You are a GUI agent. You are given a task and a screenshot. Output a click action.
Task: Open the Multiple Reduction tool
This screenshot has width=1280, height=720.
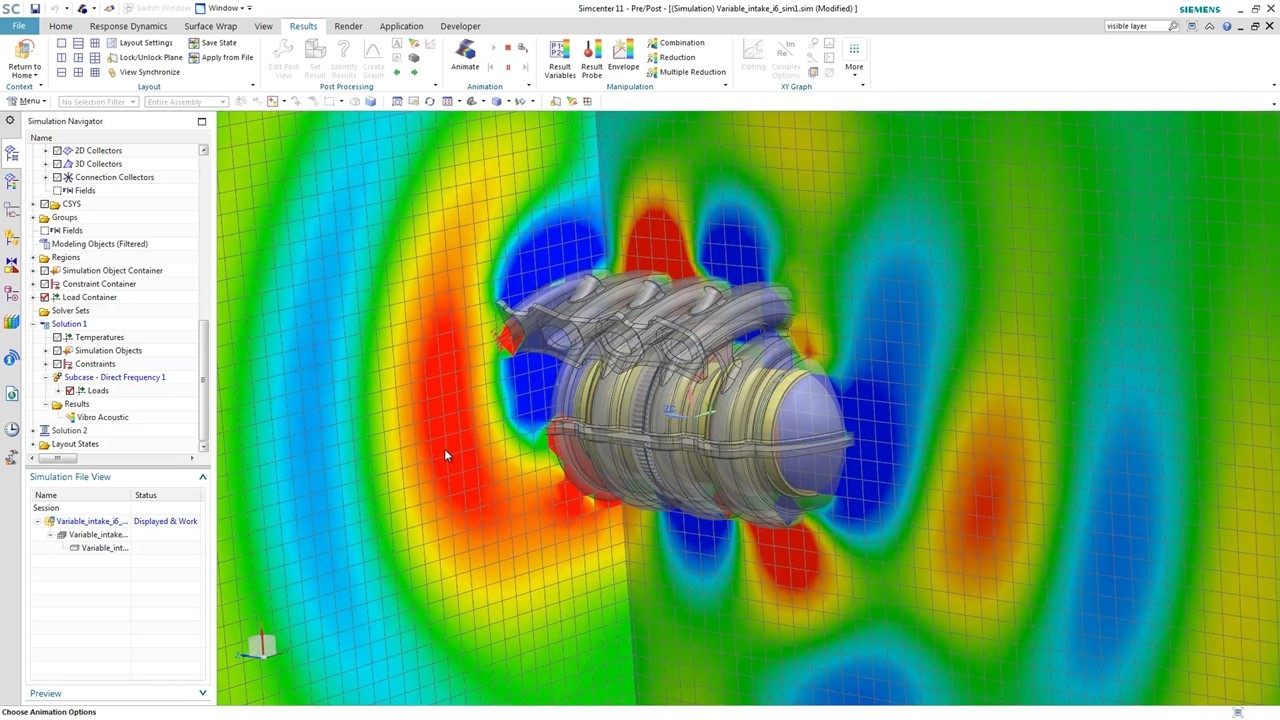692,71
